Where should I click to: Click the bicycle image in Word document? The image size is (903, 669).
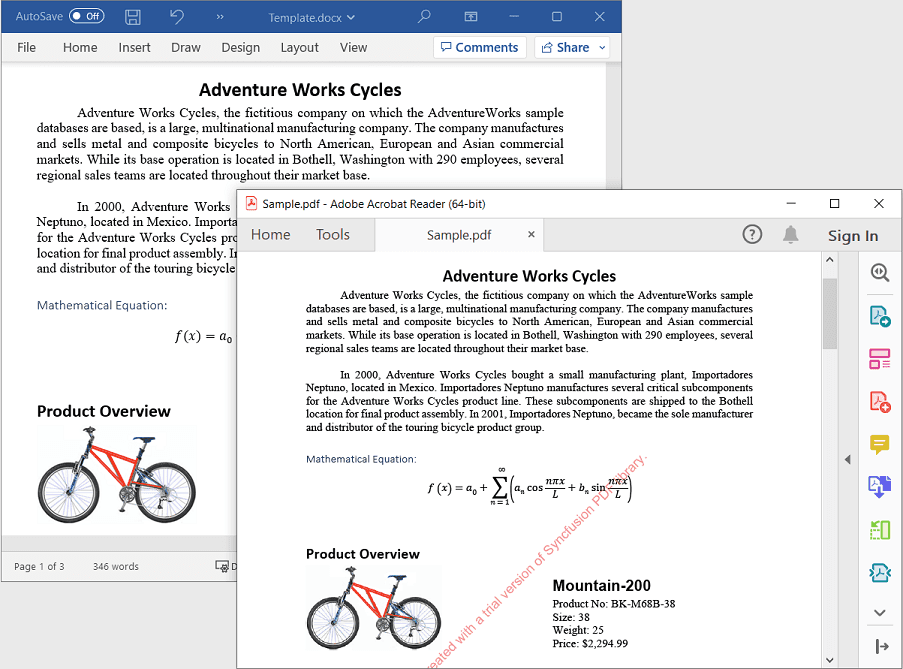117,475
